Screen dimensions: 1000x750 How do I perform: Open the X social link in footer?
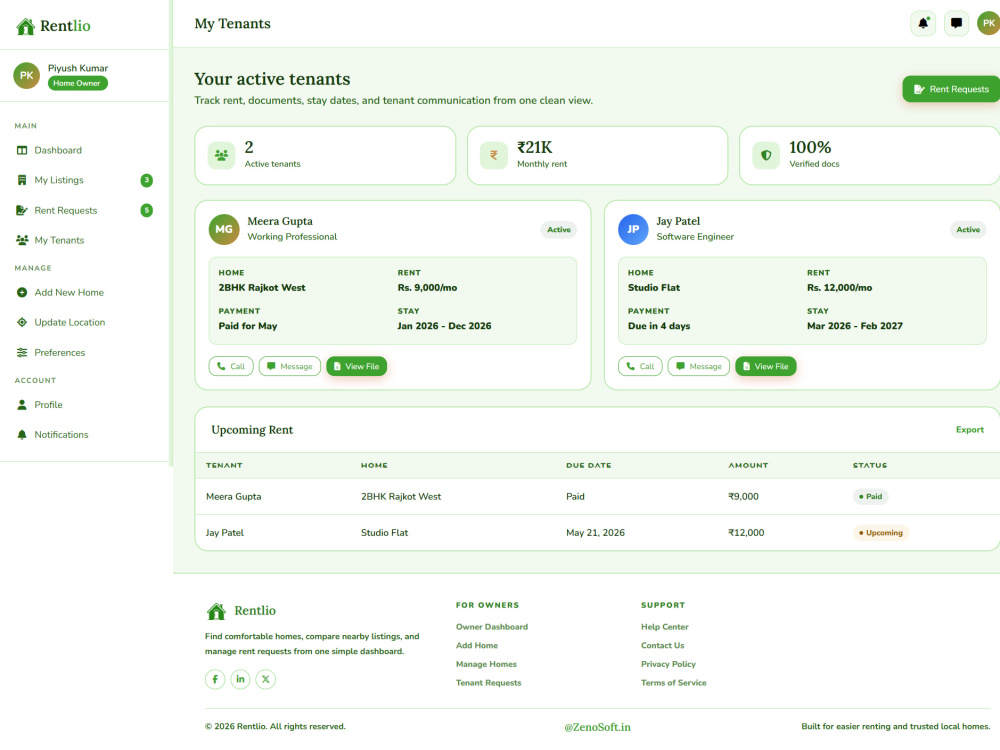tap(266, 679)
